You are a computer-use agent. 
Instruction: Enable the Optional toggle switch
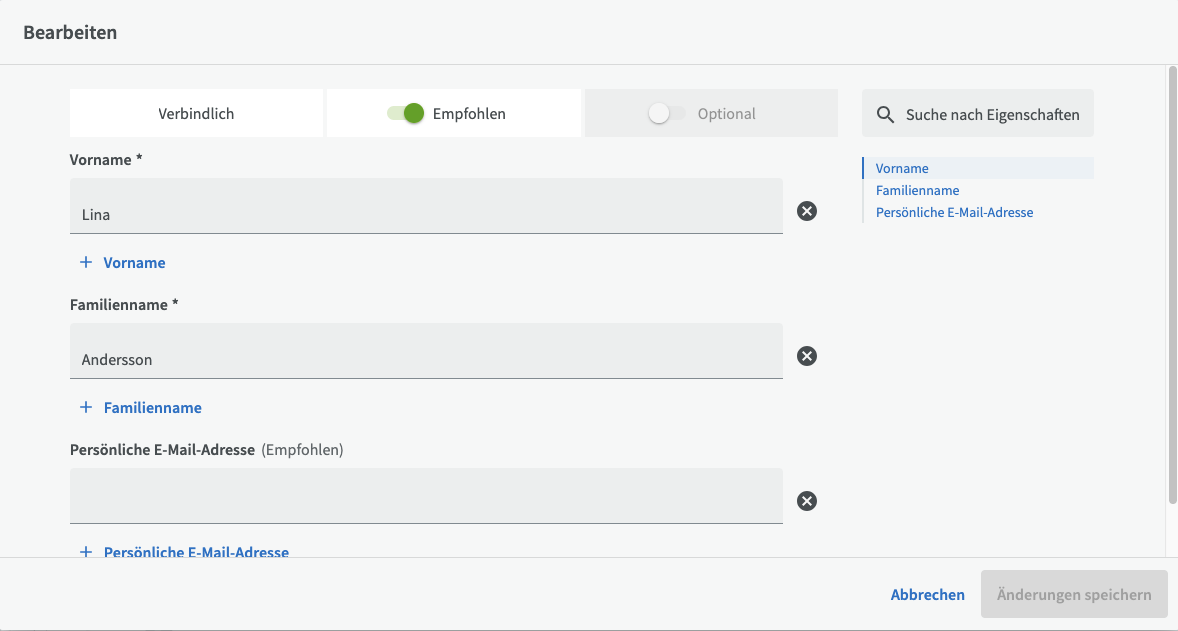coord(666,114)
